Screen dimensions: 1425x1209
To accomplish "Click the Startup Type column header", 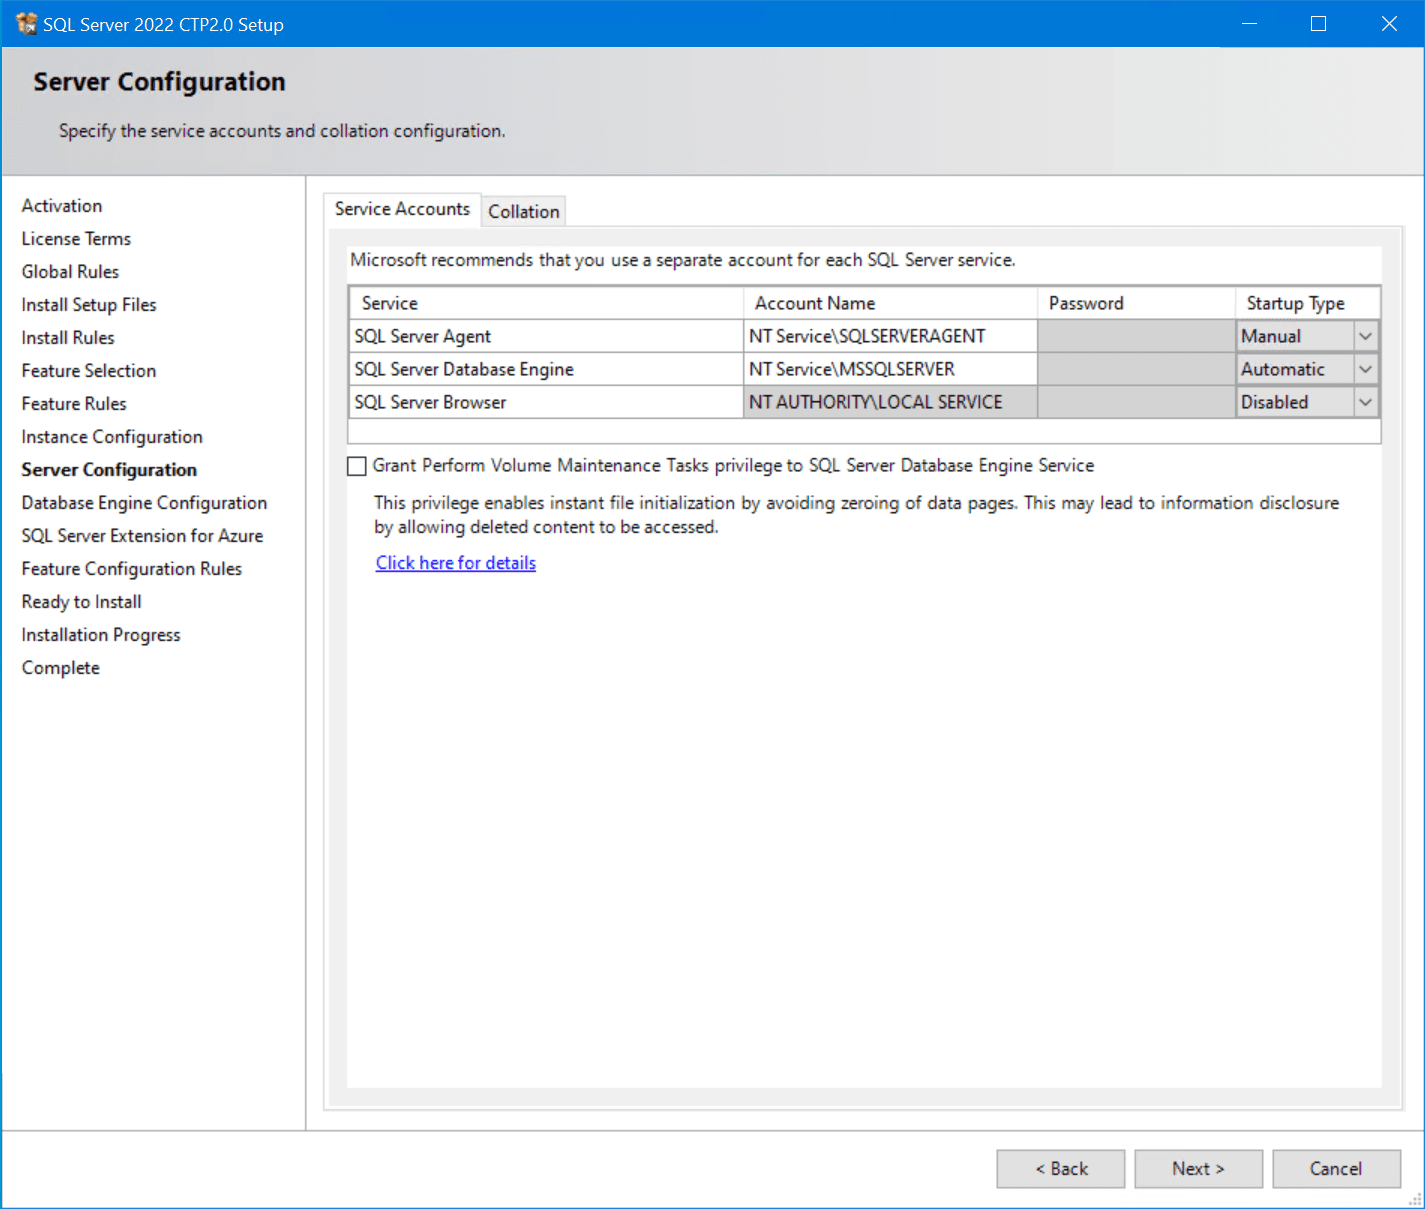I will (1308, 303).
